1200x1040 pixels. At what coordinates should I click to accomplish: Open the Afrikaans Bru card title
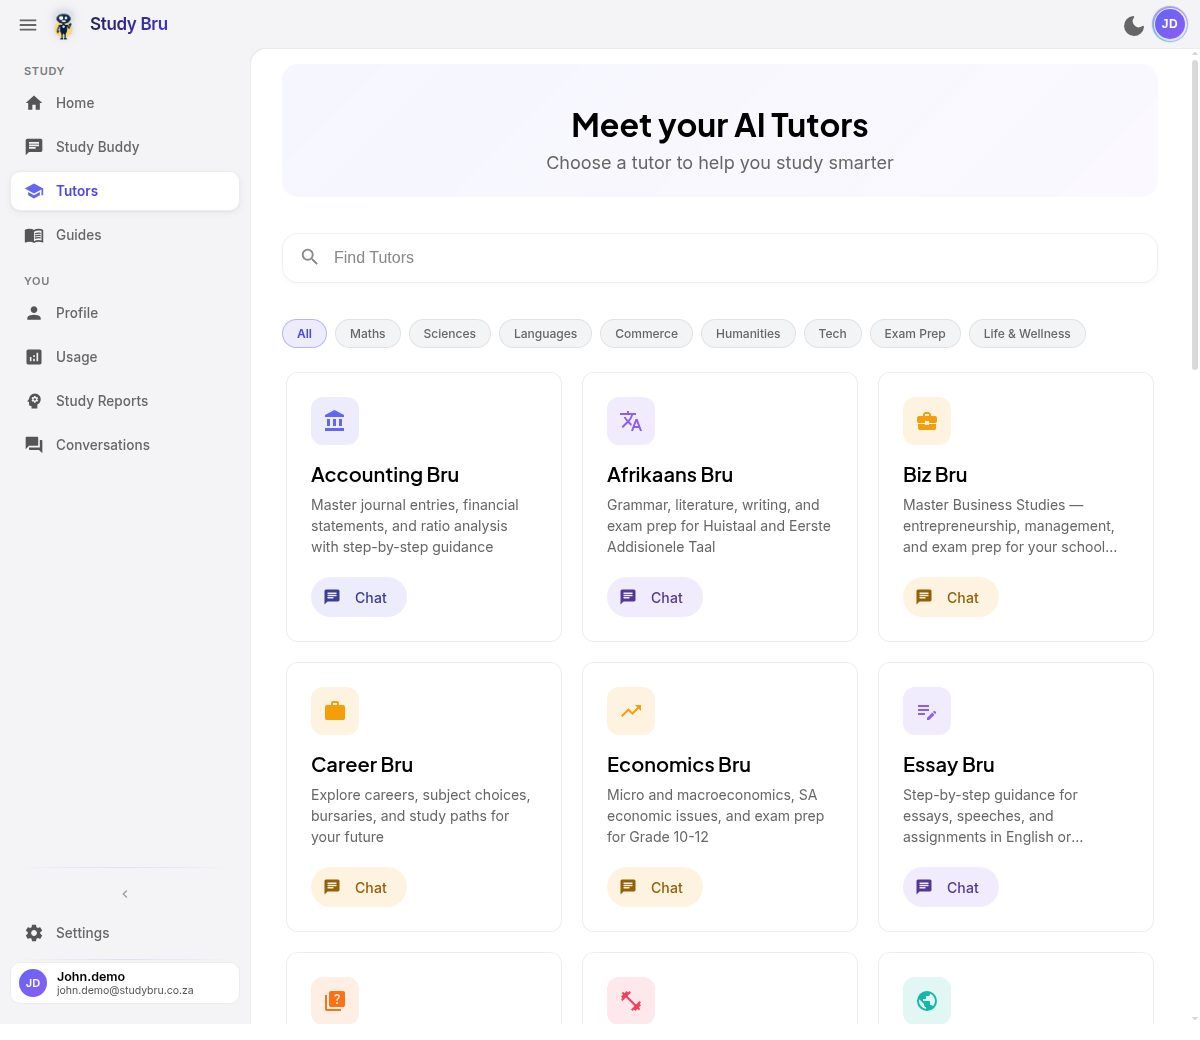point(670,475)
